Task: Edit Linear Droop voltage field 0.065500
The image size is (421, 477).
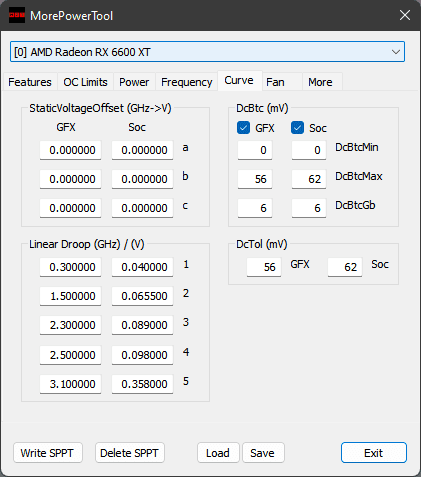Action: pyautogui.click(x=142, y=296)
